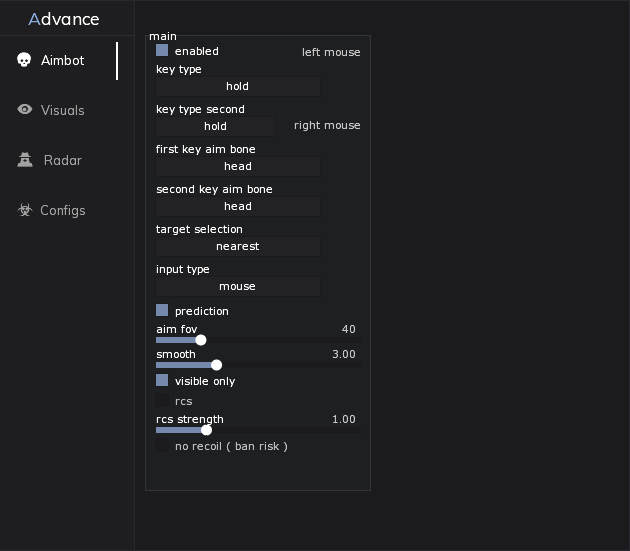Screen dimensions: 630x551
Task: Open the target selection dropdown
Action: click(x=238, y=246)
